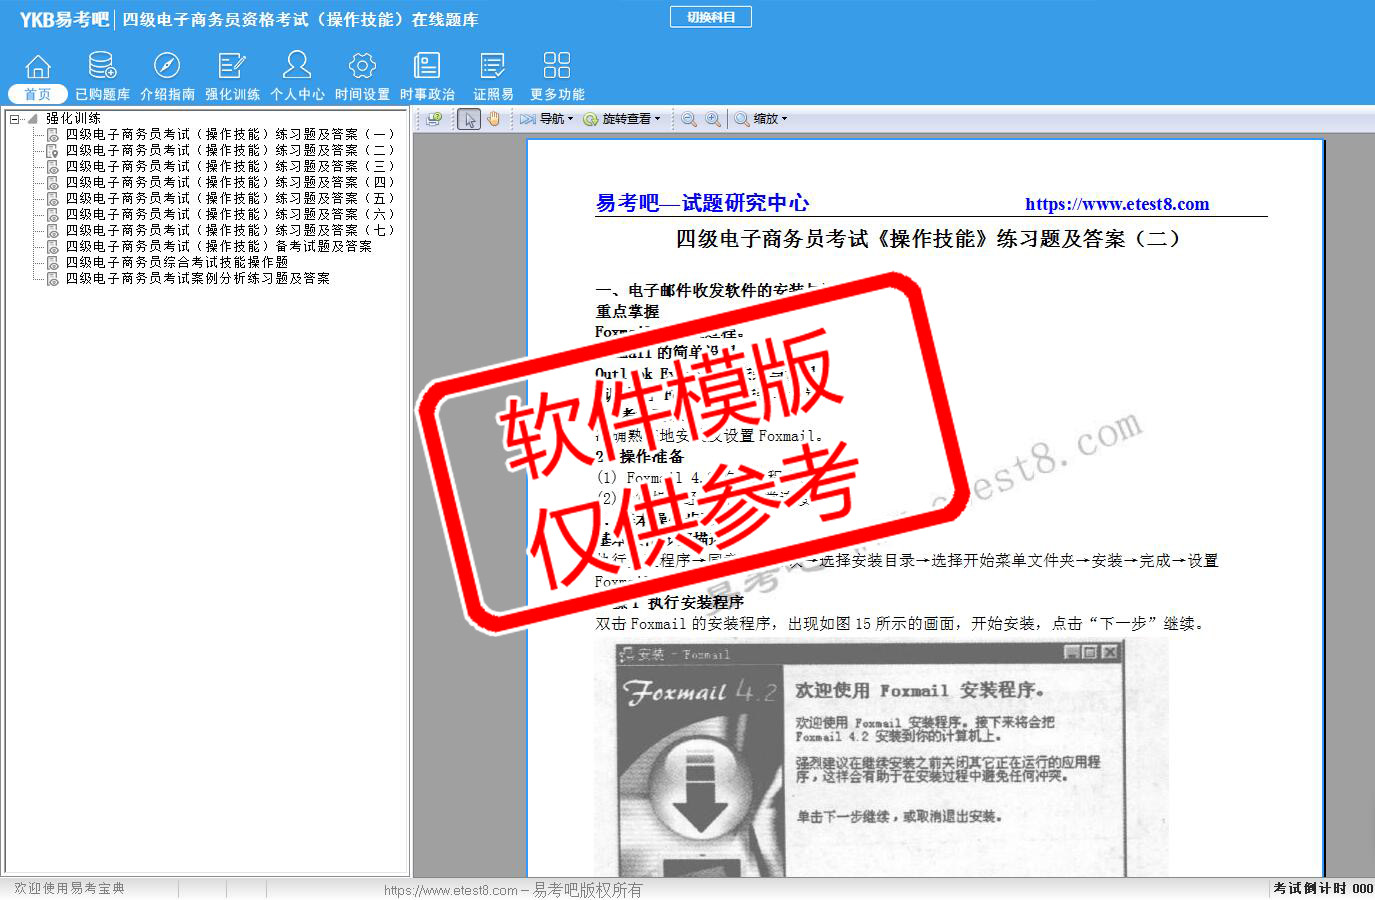Open 介绍指南 compass icon
The height and width of the screenshot is (900, 1375).
(x=167, y=76)
